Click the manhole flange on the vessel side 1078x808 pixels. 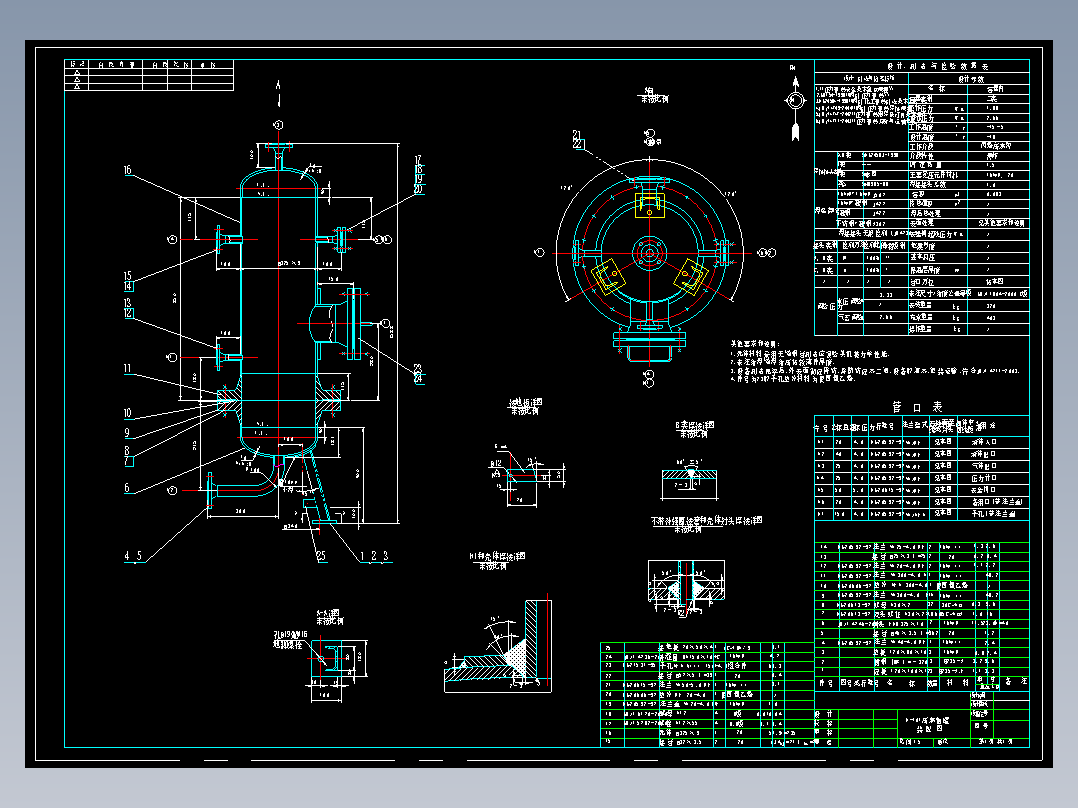coord(353,323)
